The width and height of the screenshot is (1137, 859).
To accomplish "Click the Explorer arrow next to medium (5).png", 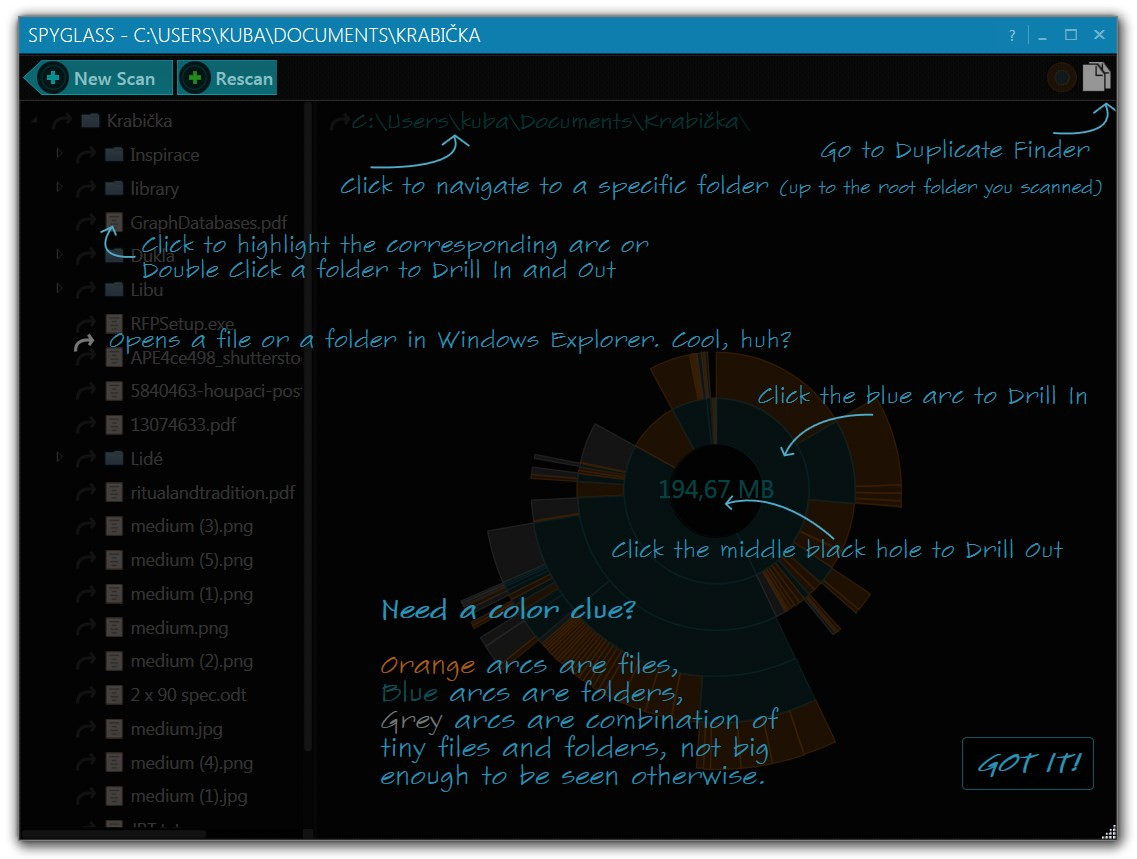I will [86, 560].
